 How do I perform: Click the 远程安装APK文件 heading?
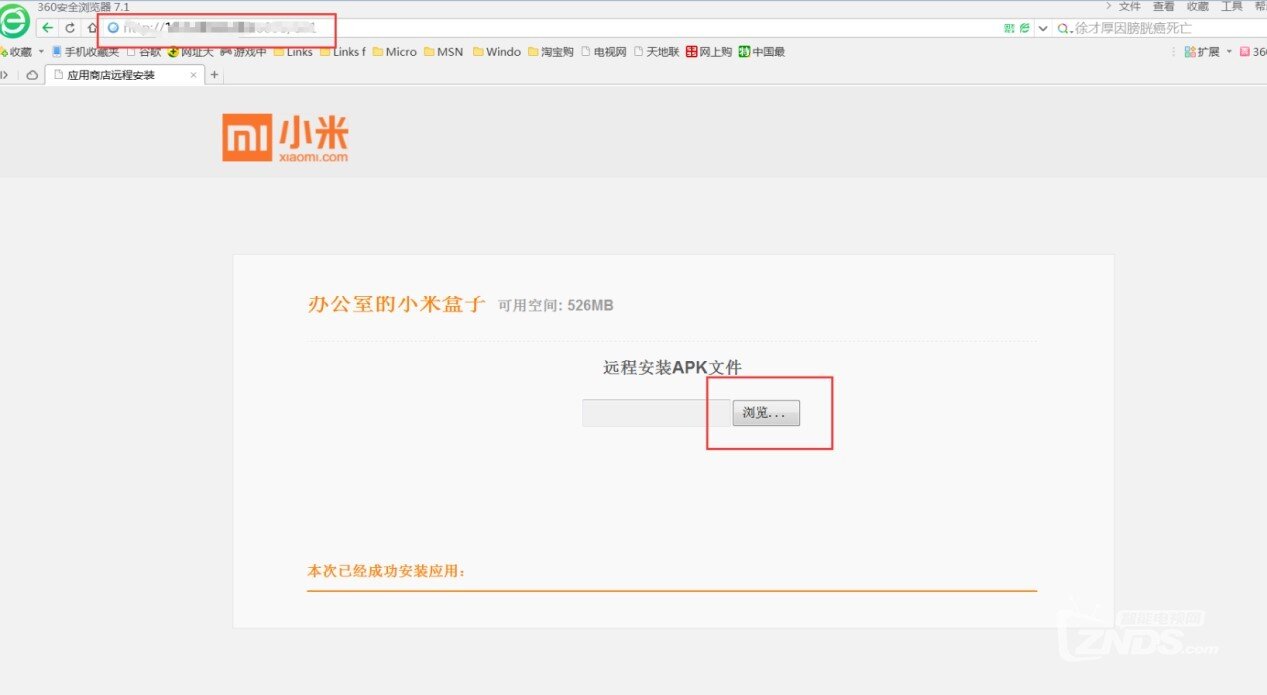click(x=672, y=367)
